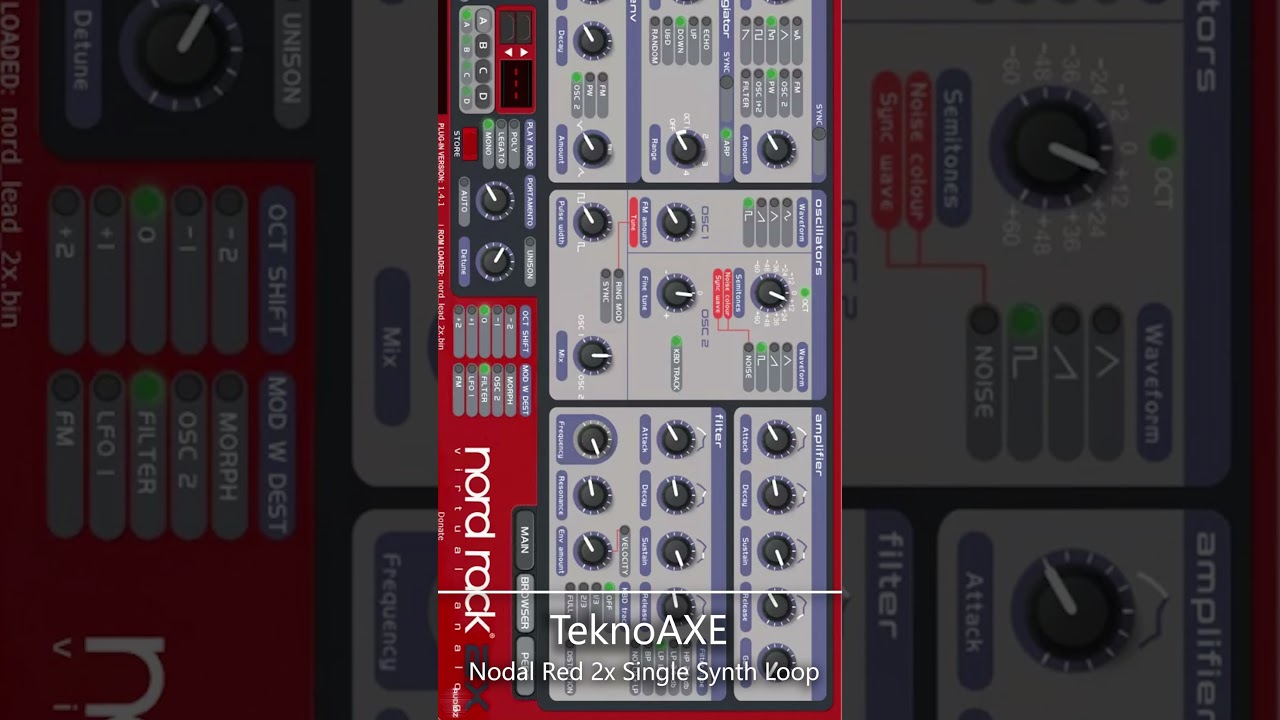The width and height of the screenshot is (1280, 720).
Task: Click the FM amount knob
Action: pos(676,222)
